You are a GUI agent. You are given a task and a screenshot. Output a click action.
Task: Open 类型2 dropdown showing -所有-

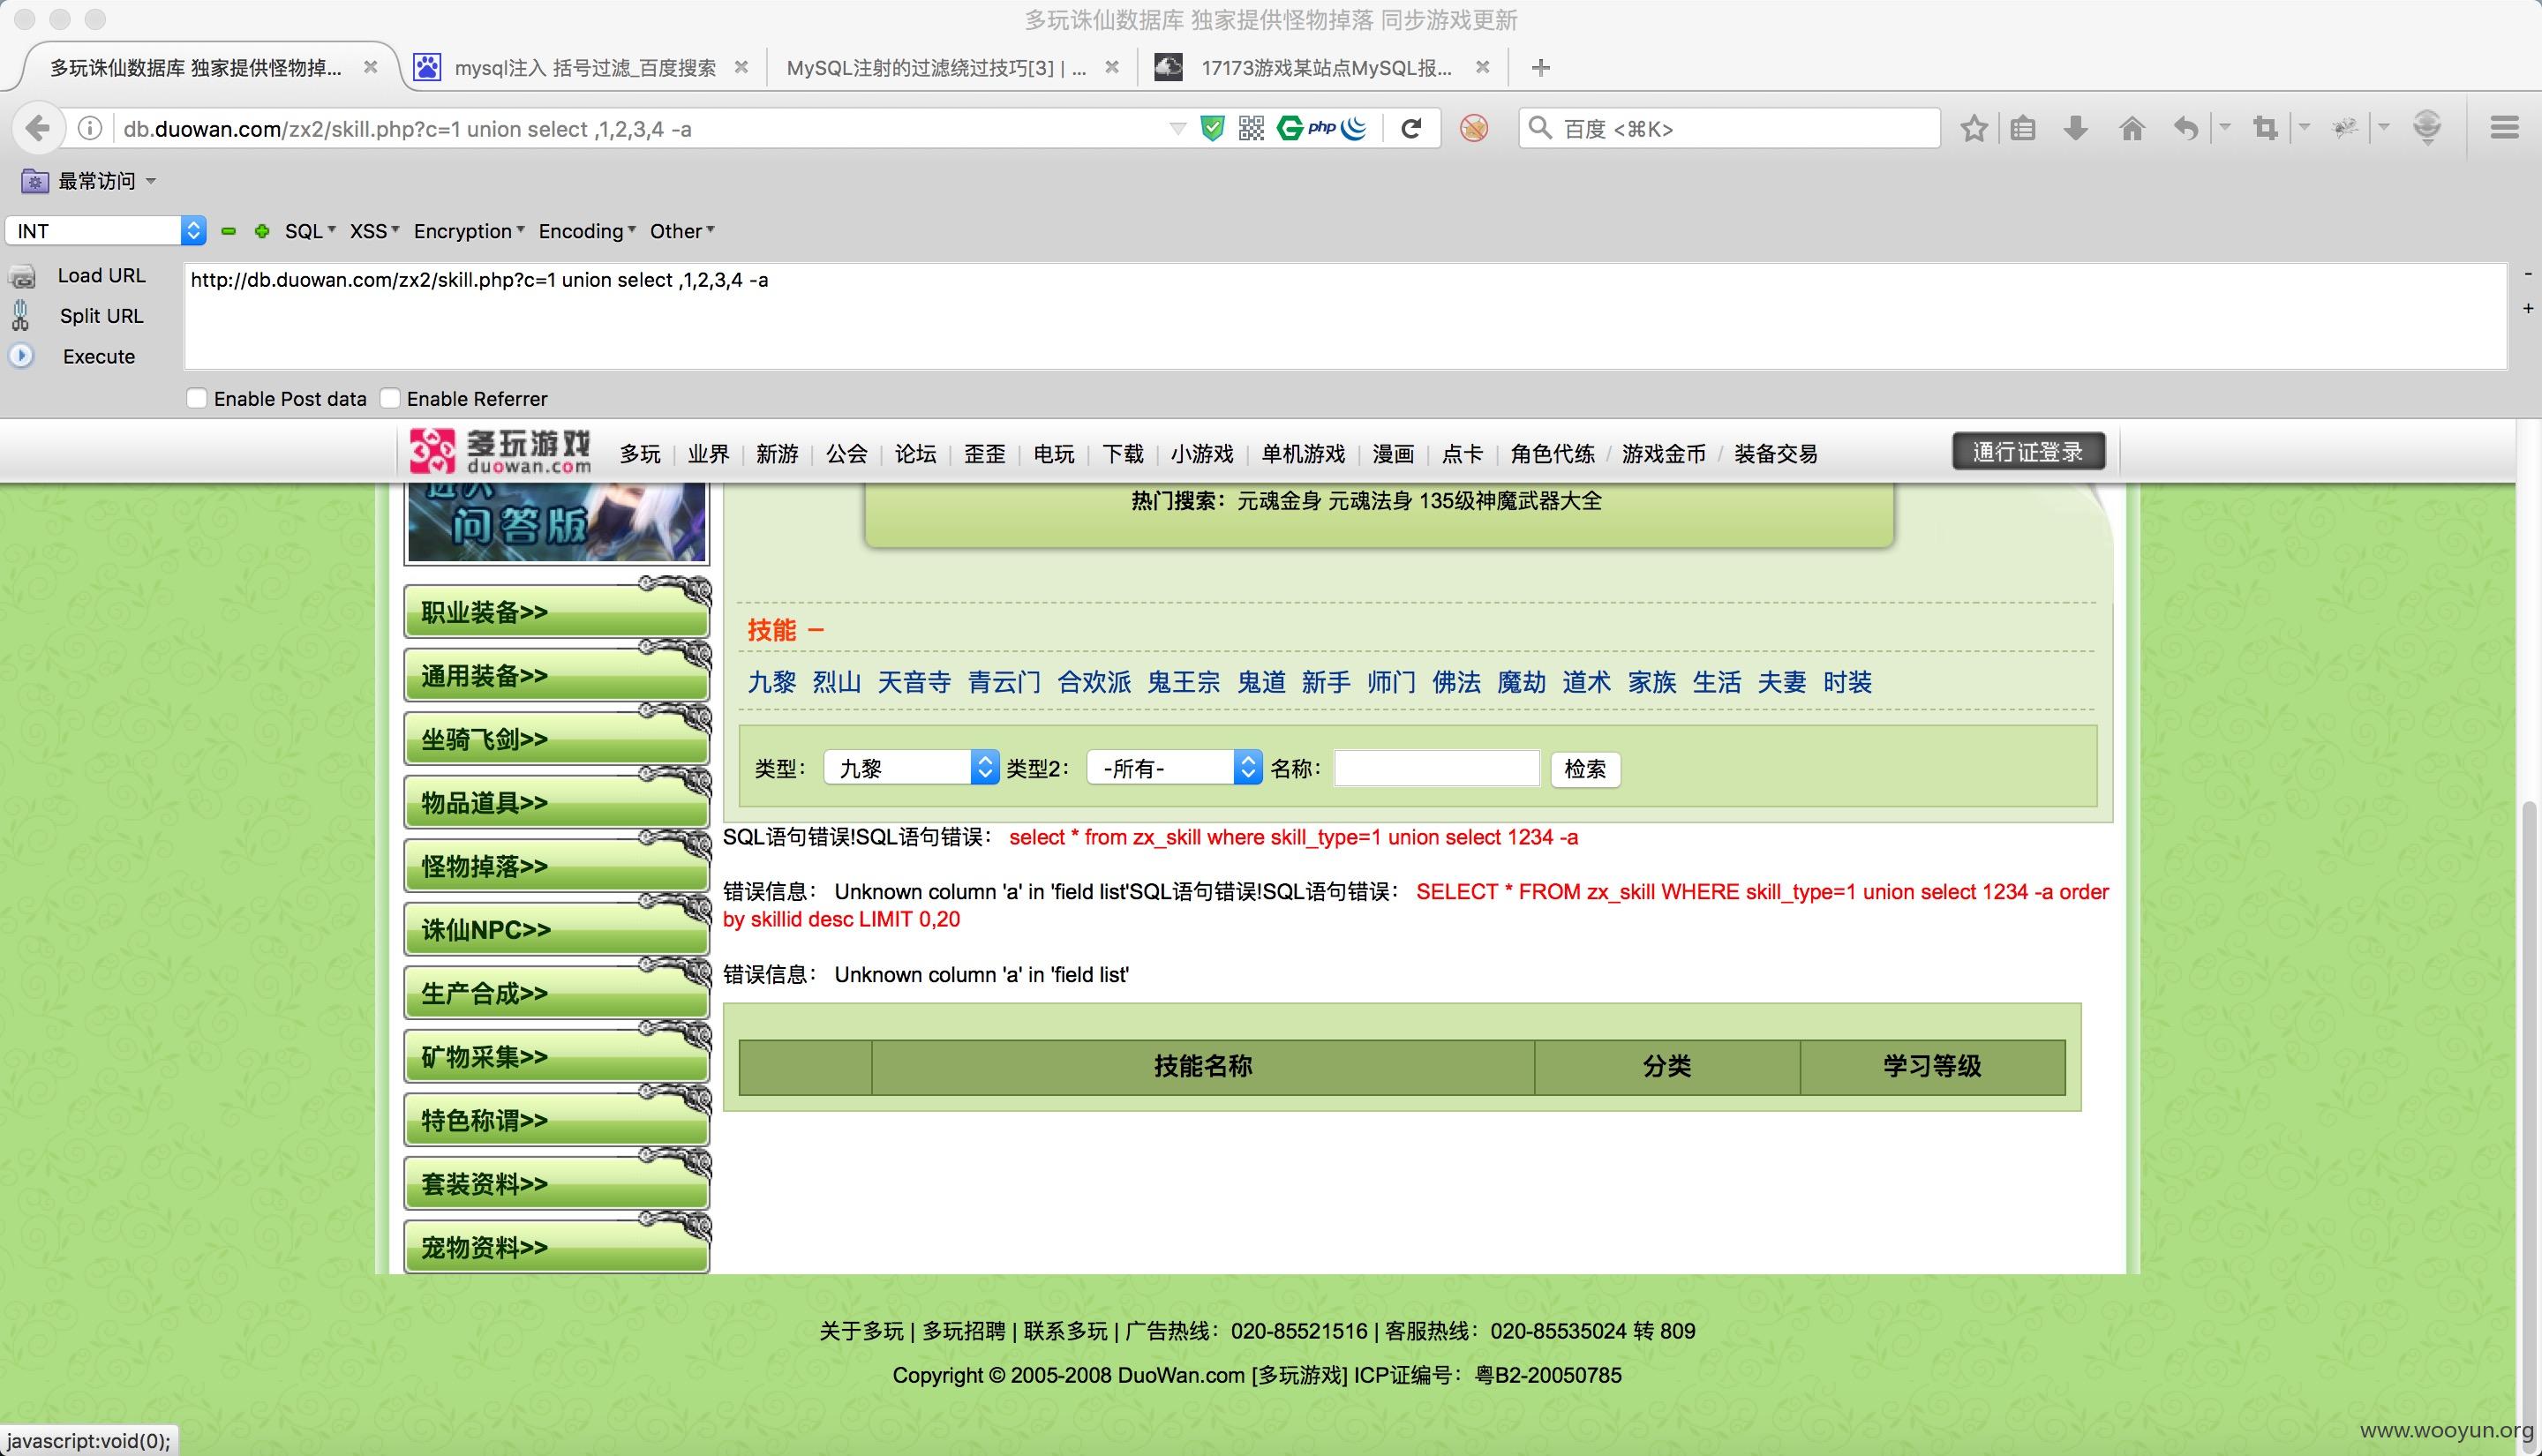(x=1174, y=768)
